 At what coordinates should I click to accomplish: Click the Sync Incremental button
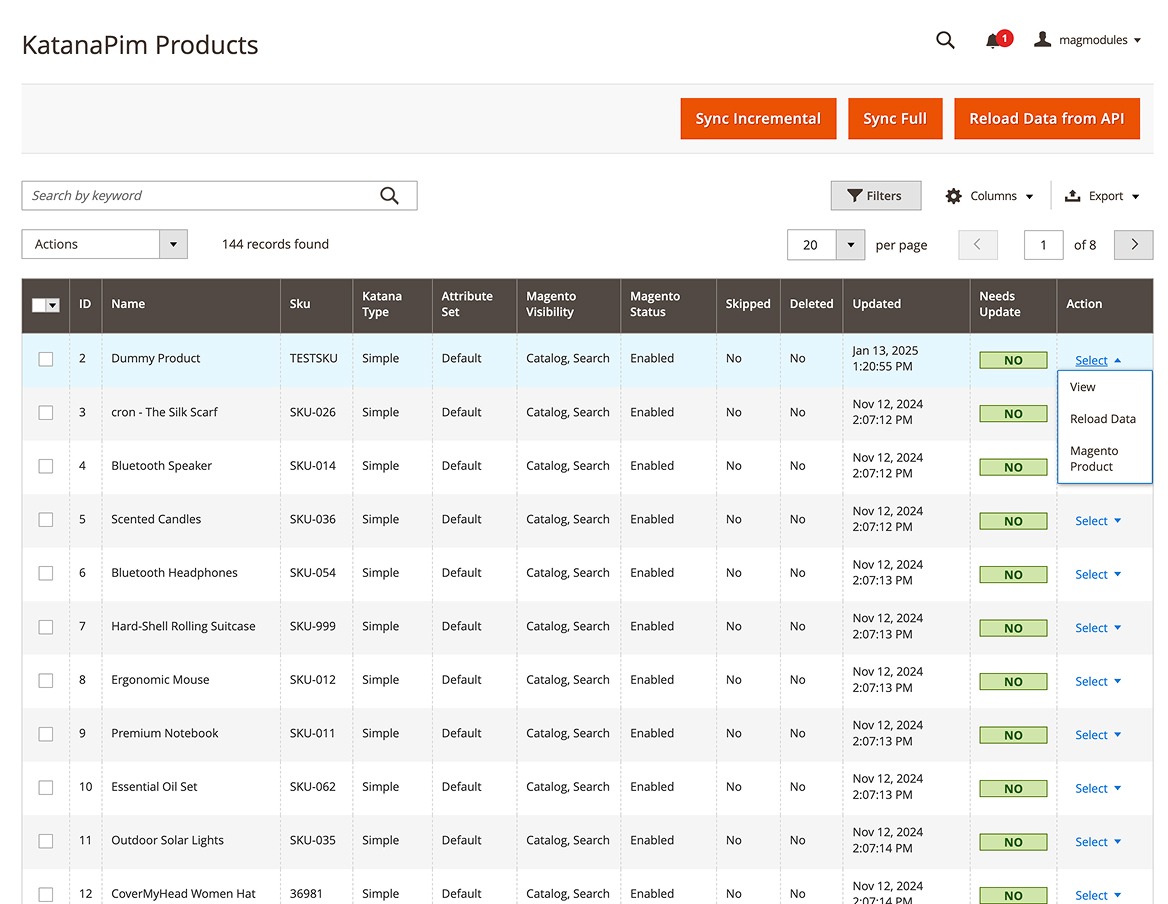(758, 118)
